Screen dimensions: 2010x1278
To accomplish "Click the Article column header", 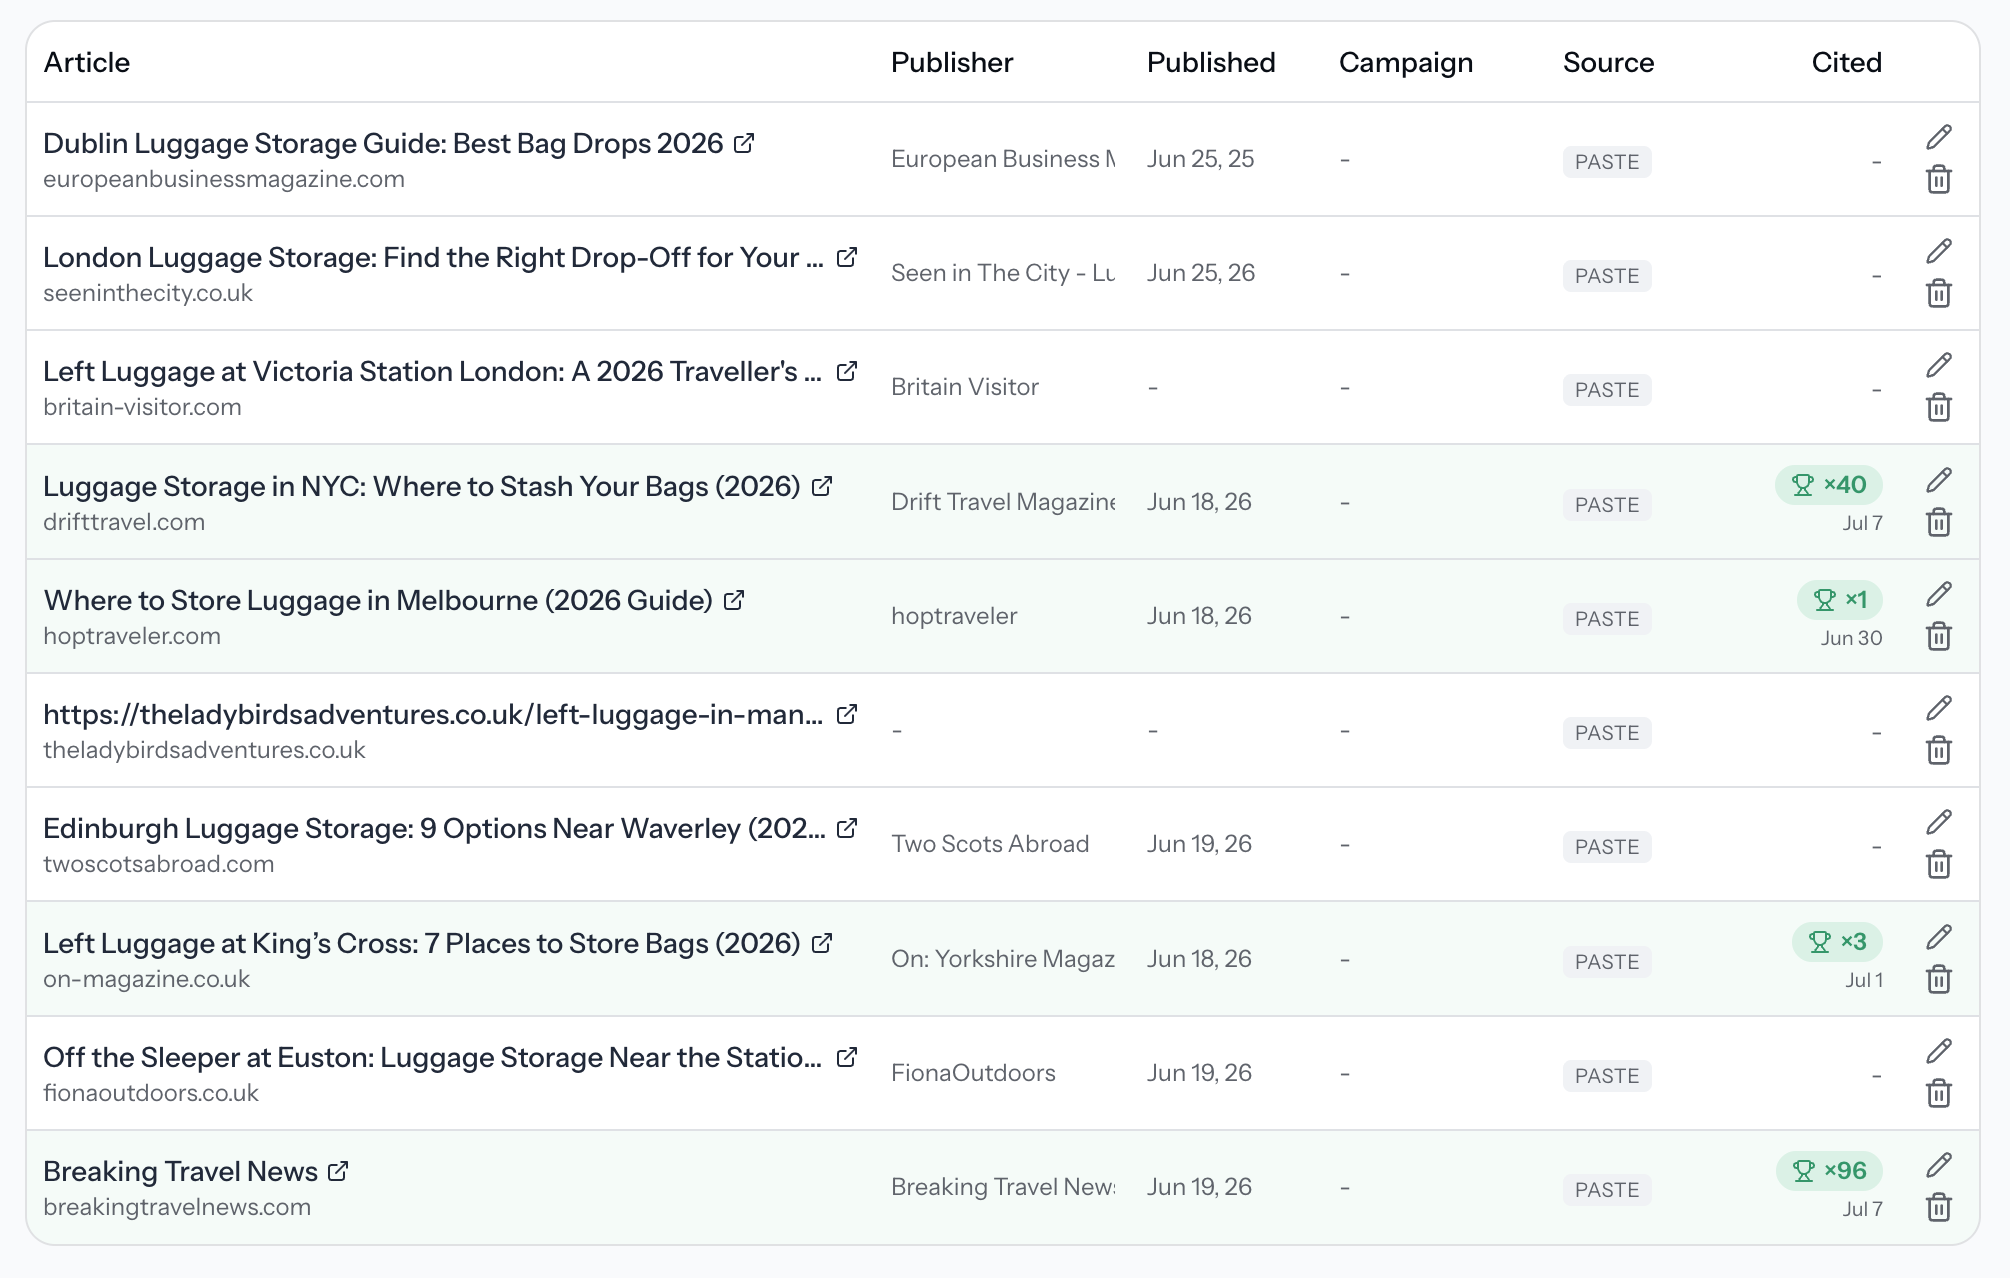I will [87, 62].
